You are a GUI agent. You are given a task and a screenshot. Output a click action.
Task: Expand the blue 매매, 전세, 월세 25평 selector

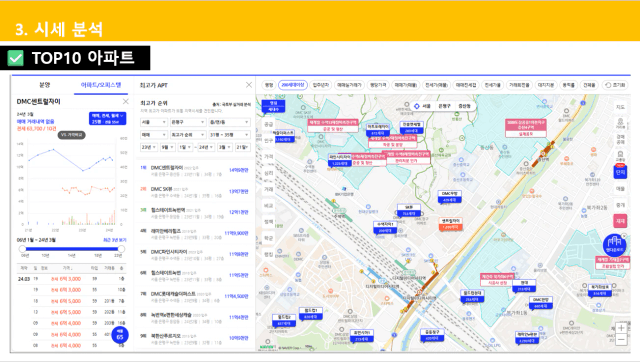[107, 118]
